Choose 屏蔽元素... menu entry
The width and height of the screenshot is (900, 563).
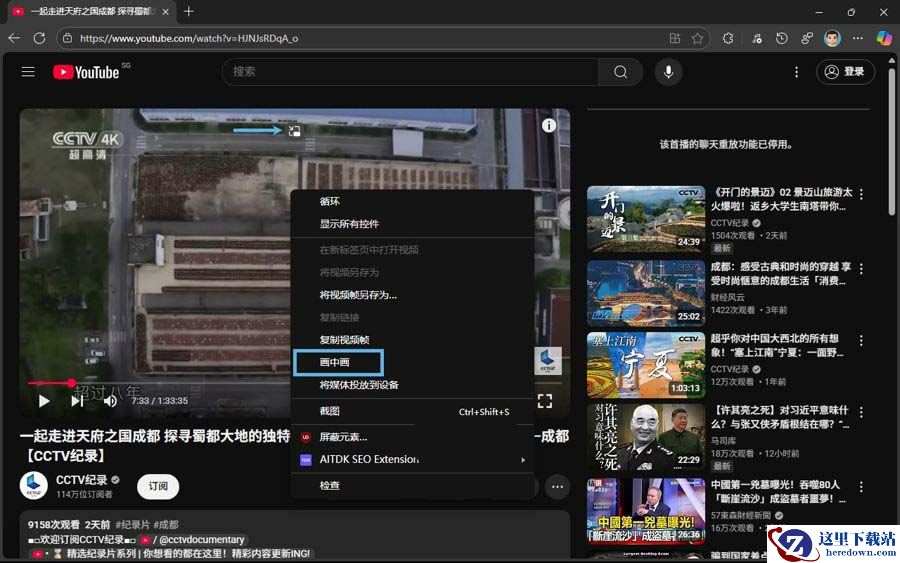point(412,437)
